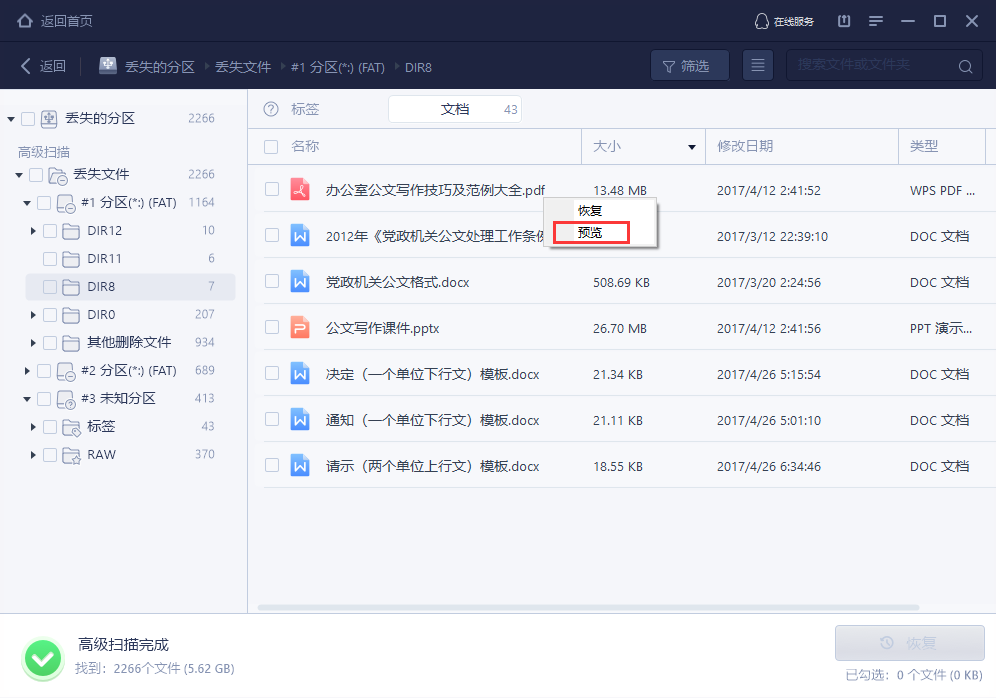Click the share/export icon in title bar
Screen dimensions: 996x698
click(843, 20)
